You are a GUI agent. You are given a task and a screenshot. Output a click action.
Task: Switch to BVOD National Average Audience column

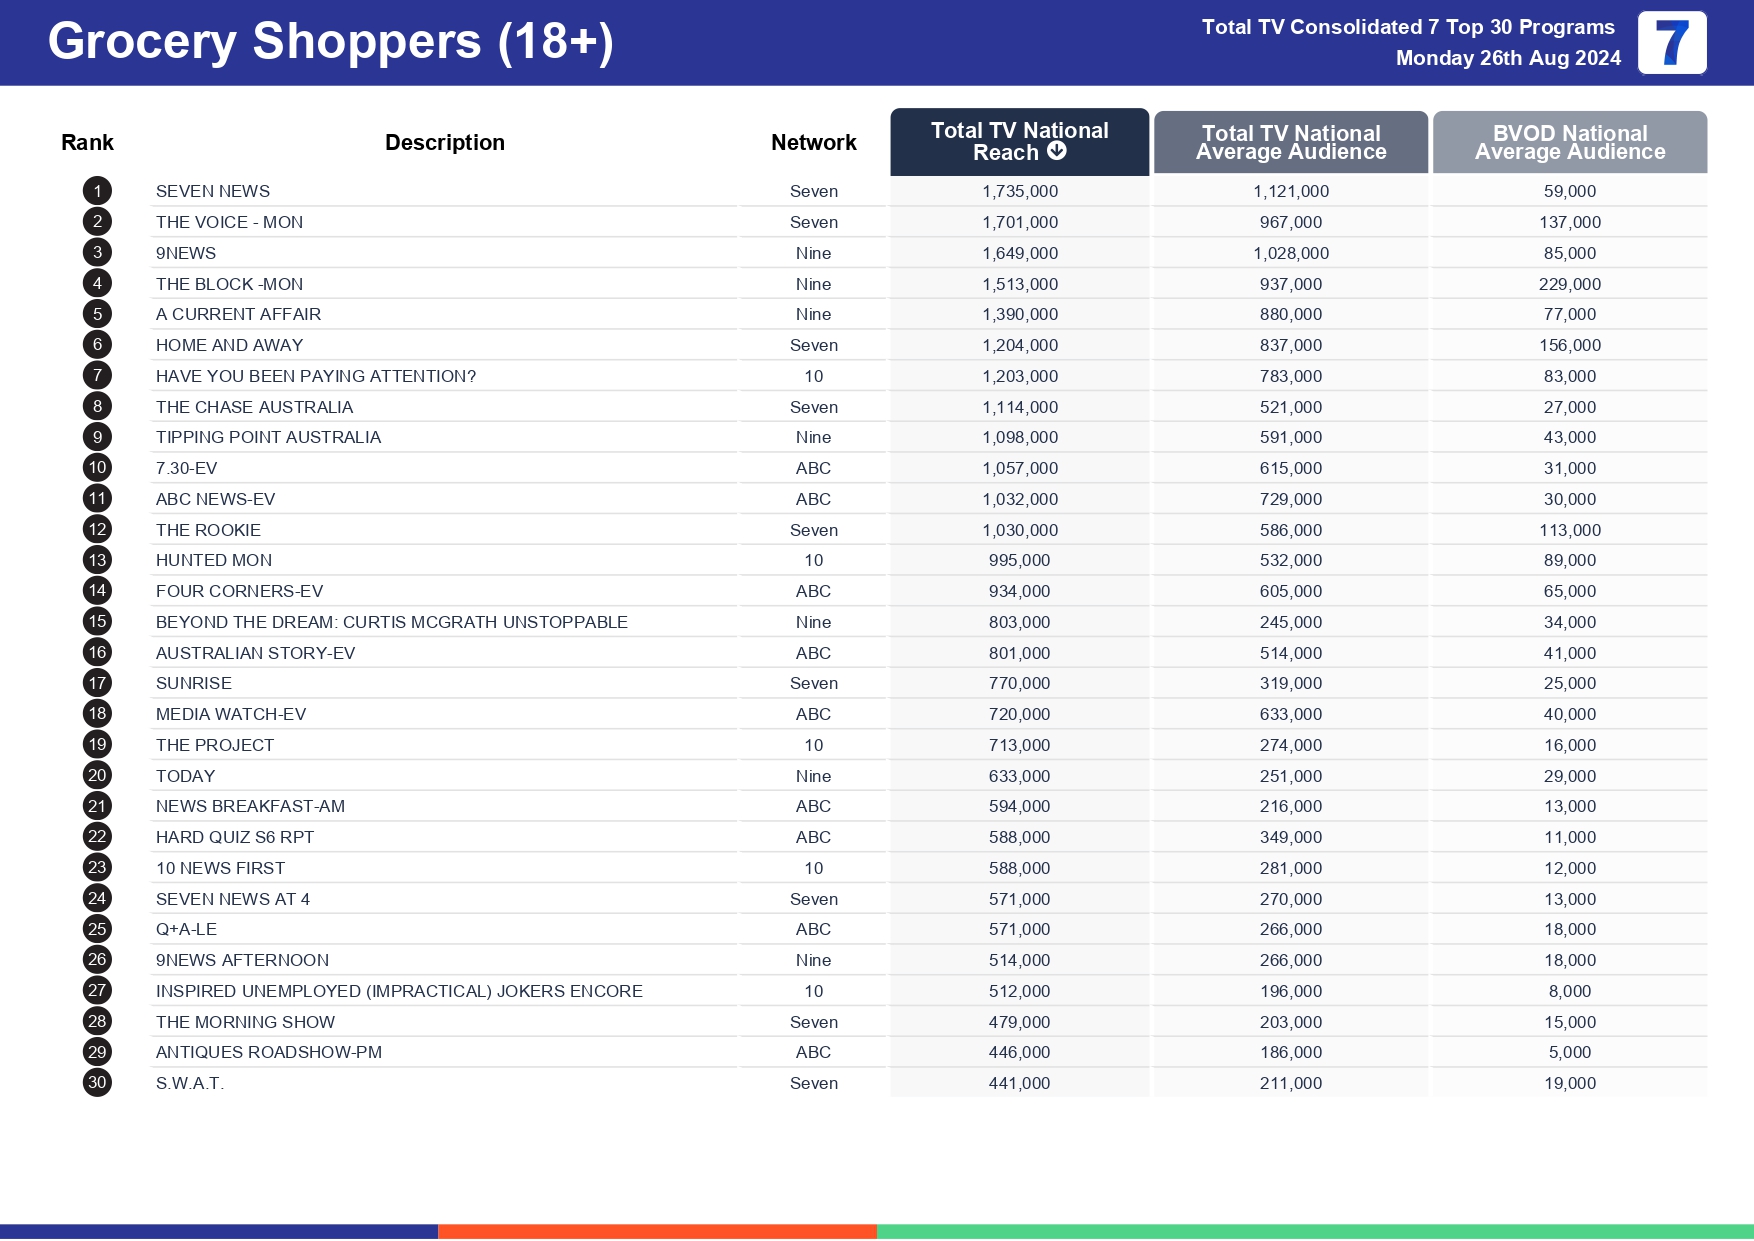click(1569, 142)
